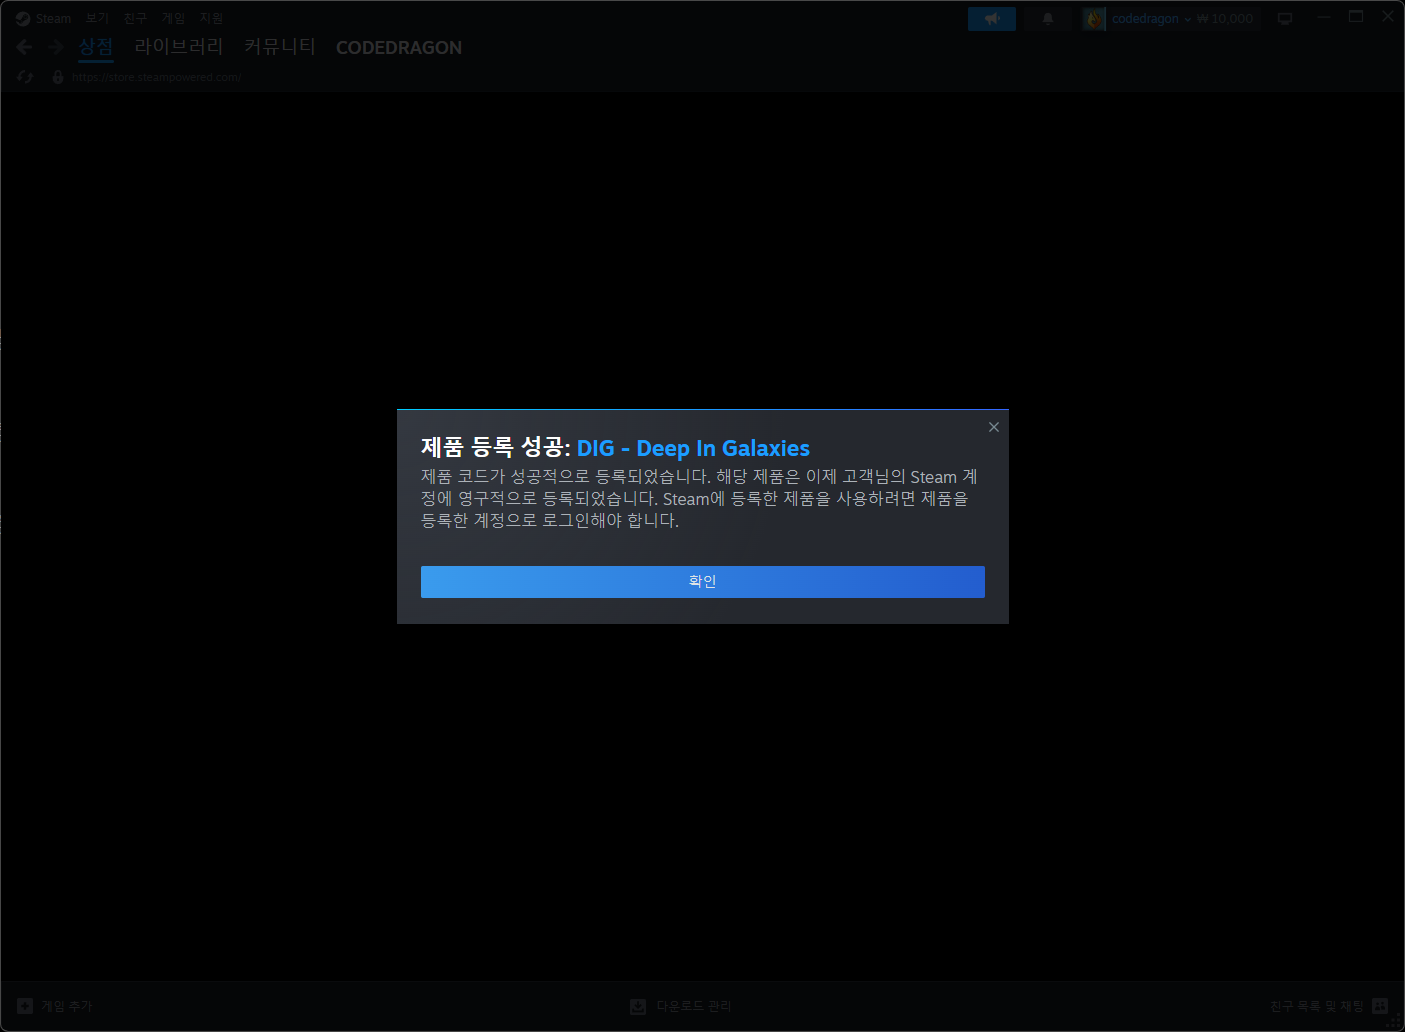Open 친구 목록 및 채팅
The width and height of the screenshot is (1405, 1032).
[x=1329, y=1006]
